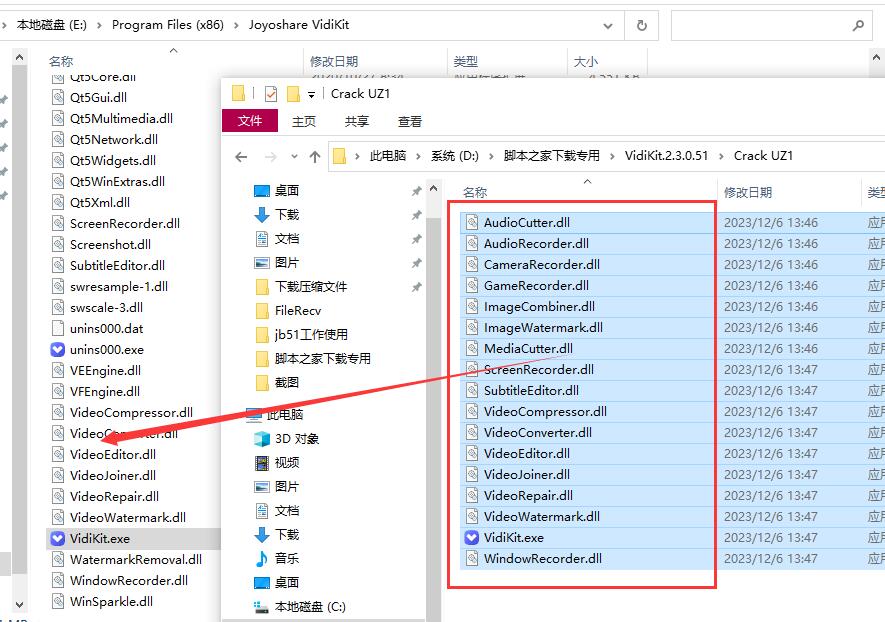Click the unins000.exe application icon
Image resolution: width=885 pixels, height=622 pixels.
pos(58,349)
